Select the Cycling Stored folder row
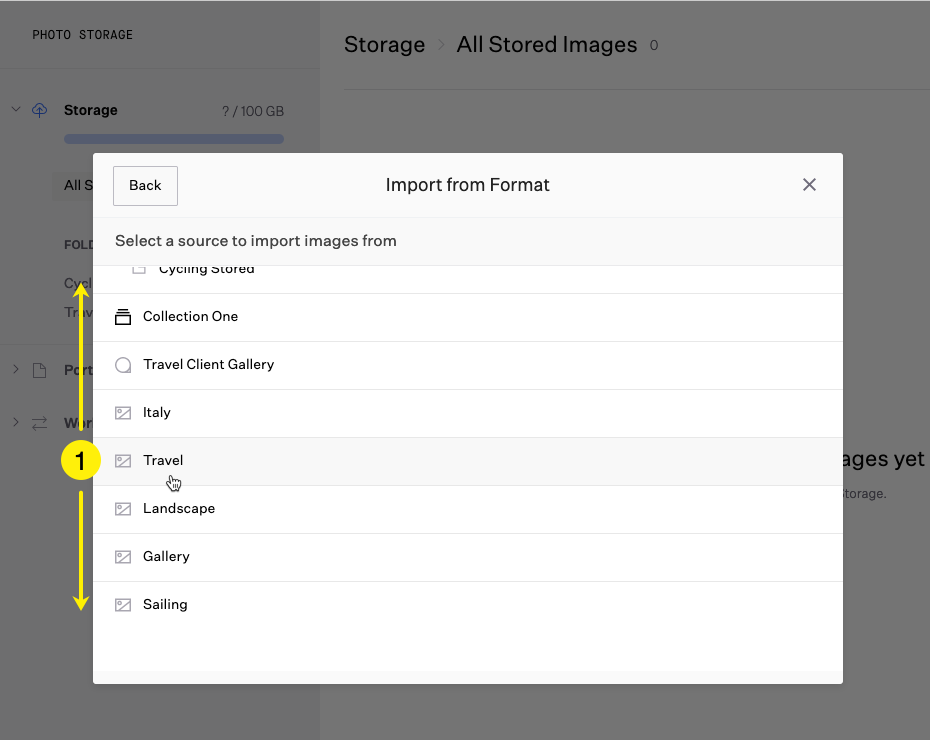The image size is (930, 740). pyautogui.click(x=206, y=271)
